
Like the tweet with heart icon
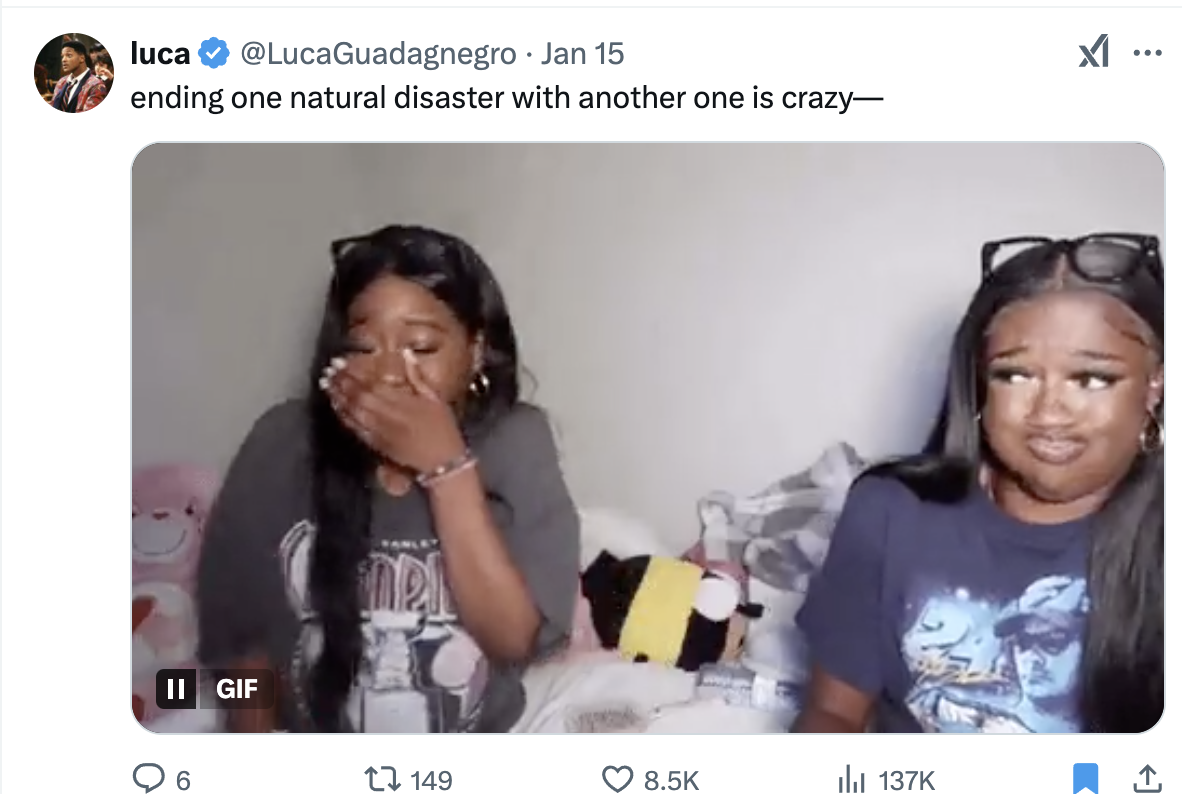click(617, 779)
